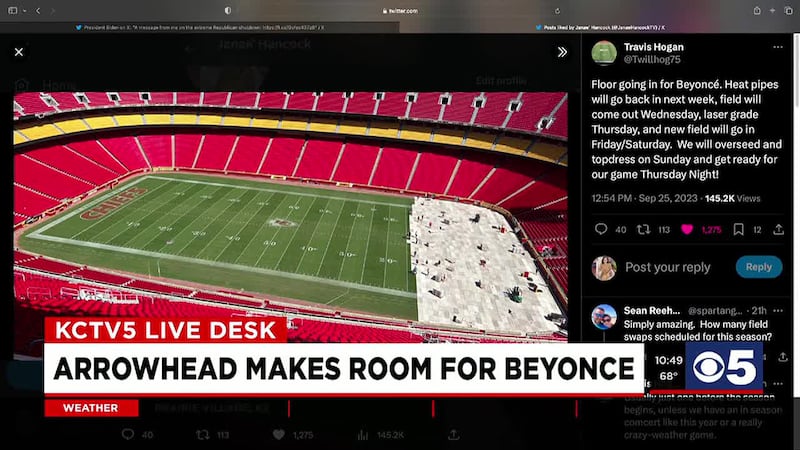Toggle the Safari sidebar icon
The width and height of the screenshot is (800, 450).
(x=13, y=11)
